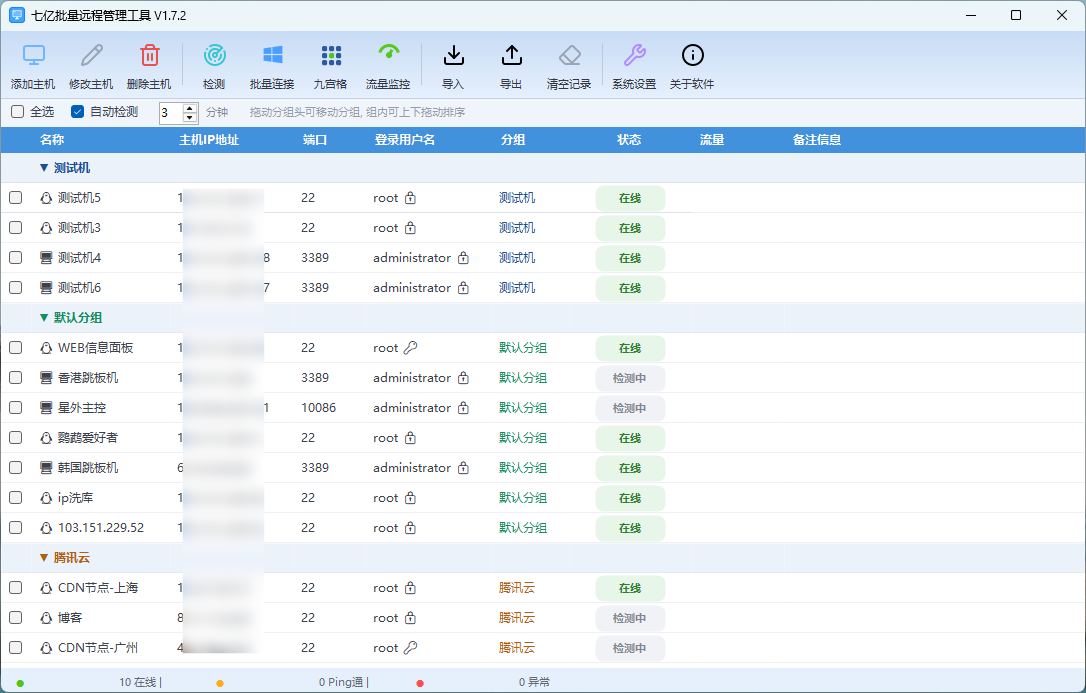Open 流量监控 traffic monitor
Screen dimensions: 1086x693
(x=388, y=55)
